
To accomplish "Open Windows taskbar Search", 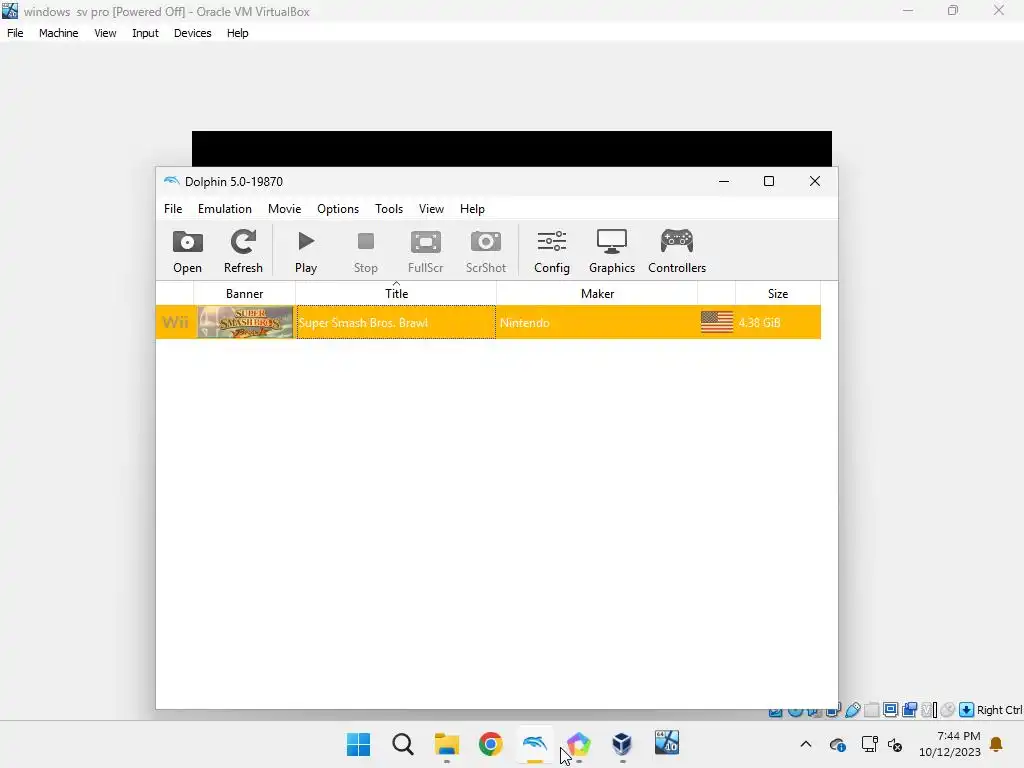I will tap(403, 744).
